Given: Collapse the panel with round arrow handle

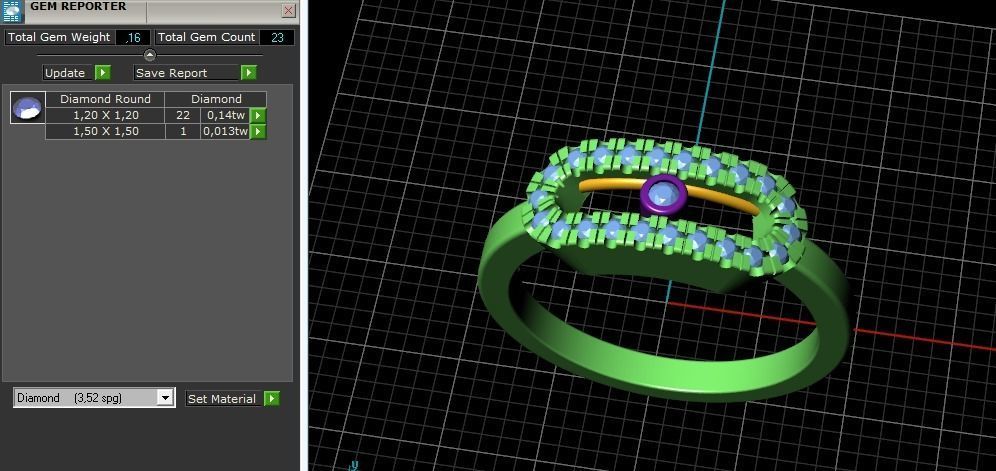Looking at the screenshot, I should click(149, 55).
